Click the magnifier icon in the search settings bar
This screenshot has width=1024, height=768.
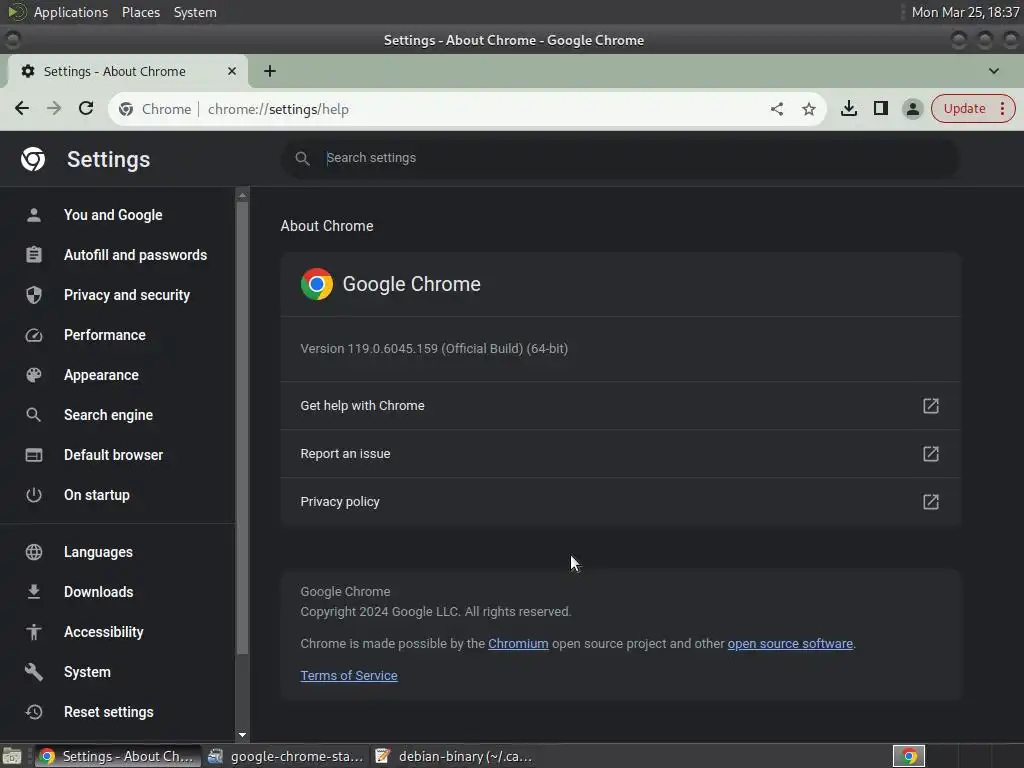[302, 158]
